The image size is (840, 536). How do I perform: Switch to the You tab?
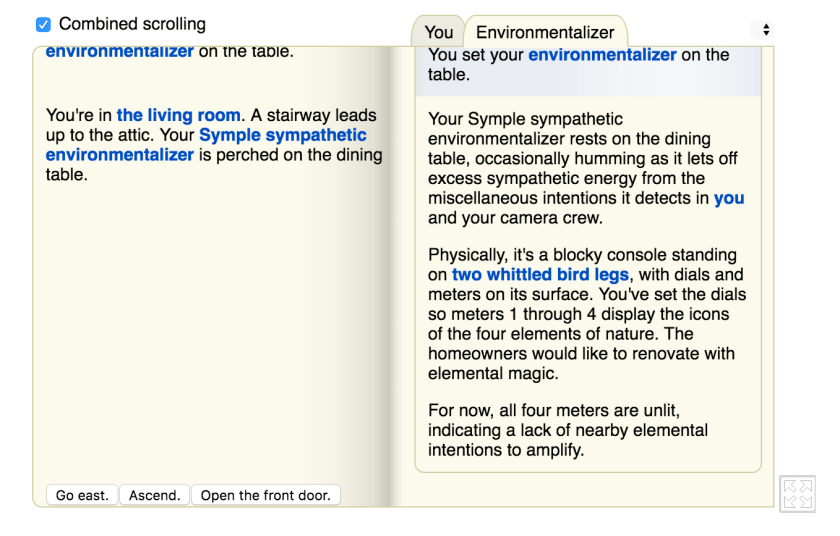tap(438, 32)
